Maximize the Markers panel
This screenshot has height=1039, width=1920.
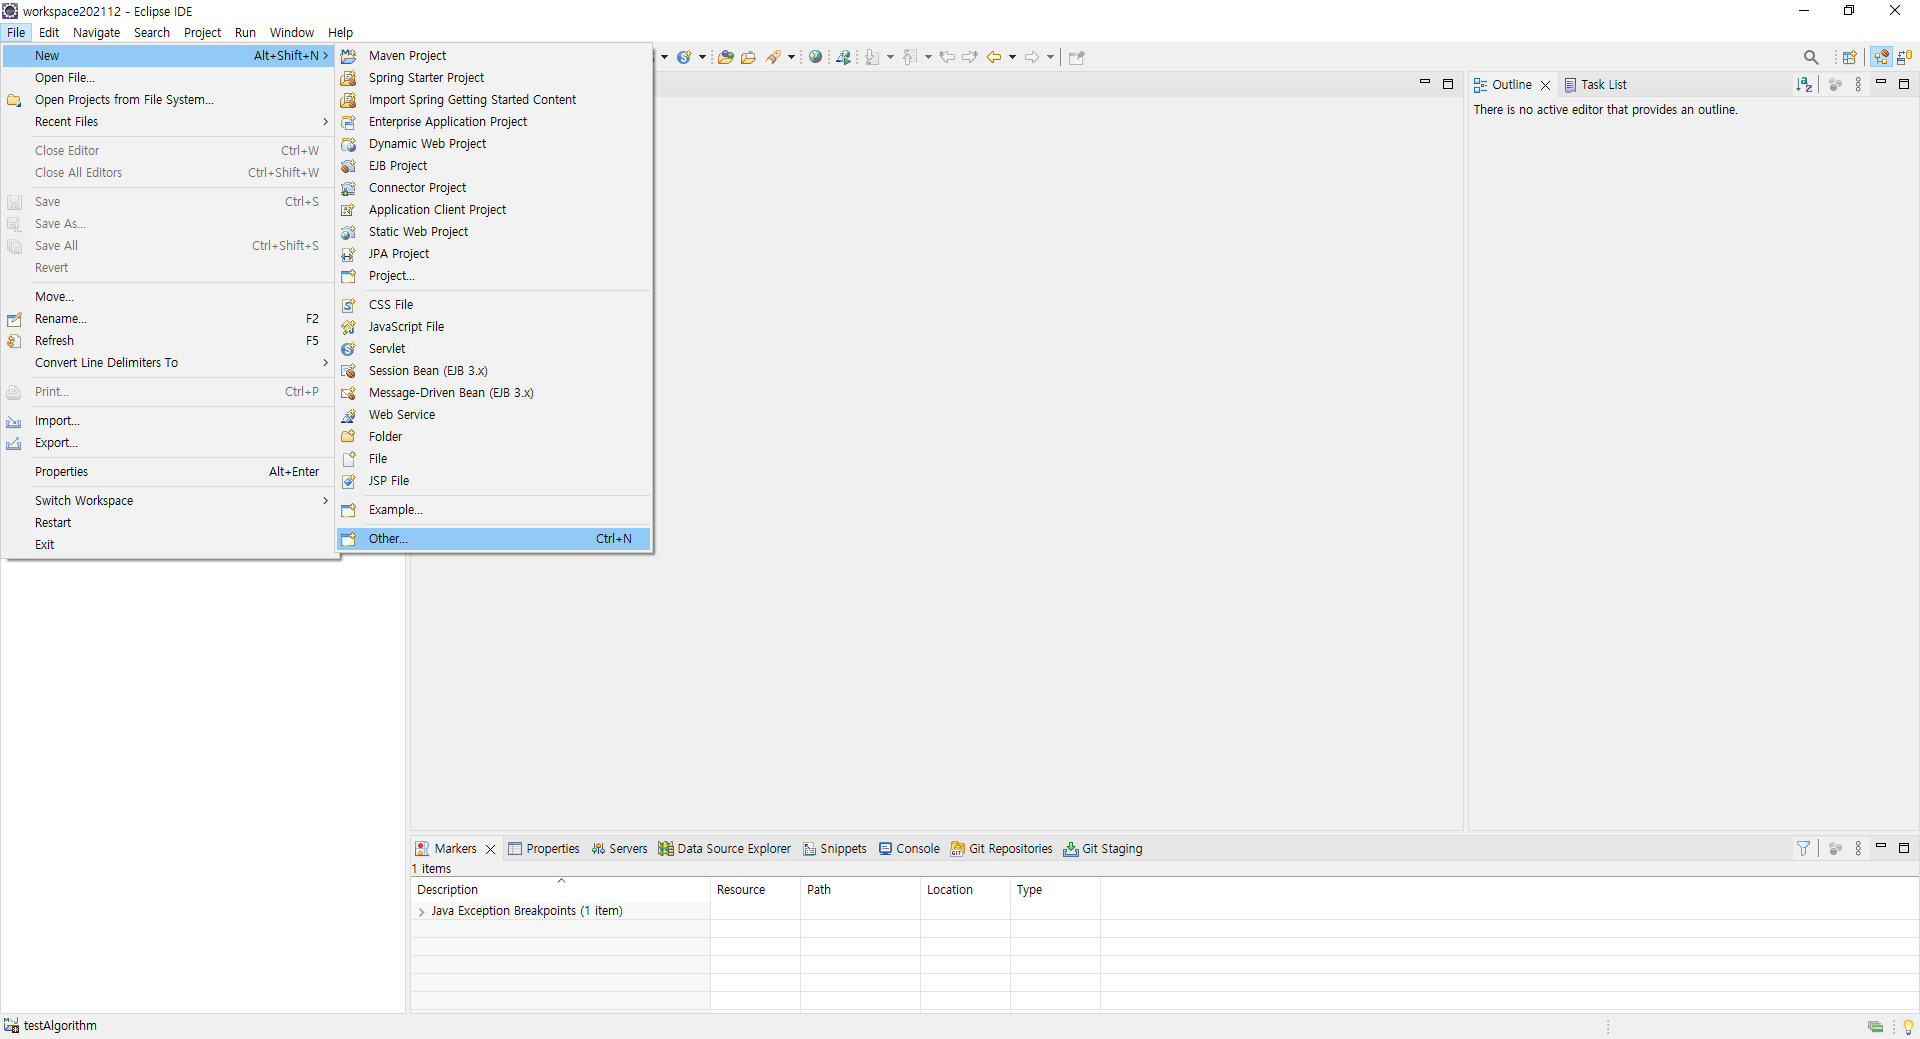coord(1904,847)
